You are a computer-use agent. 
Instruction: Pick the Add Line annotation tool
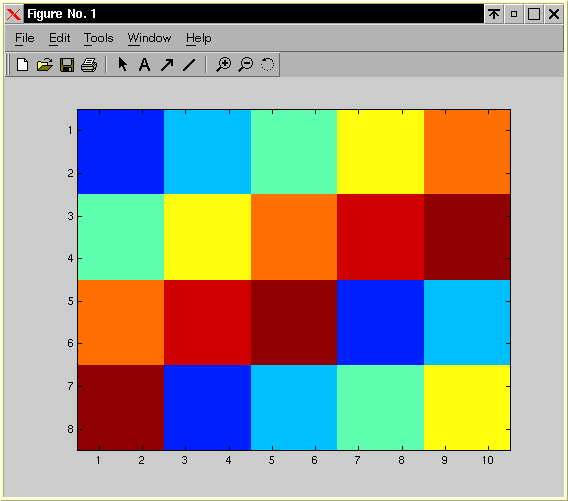[x=189, y=65]
